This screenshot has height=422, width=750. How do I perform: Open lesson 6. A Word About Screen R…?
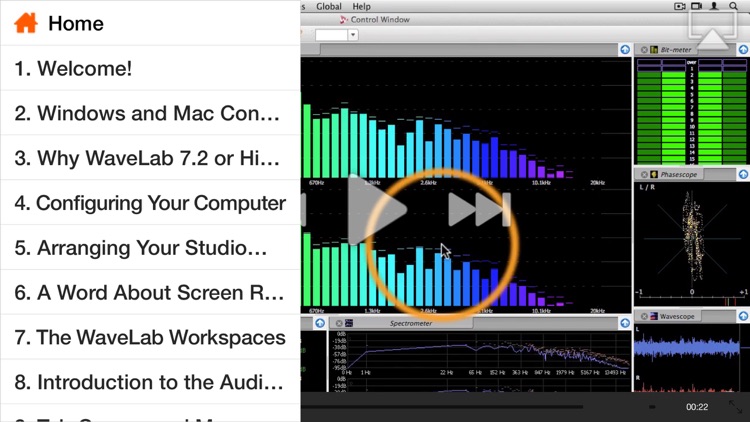click(150, 293)
